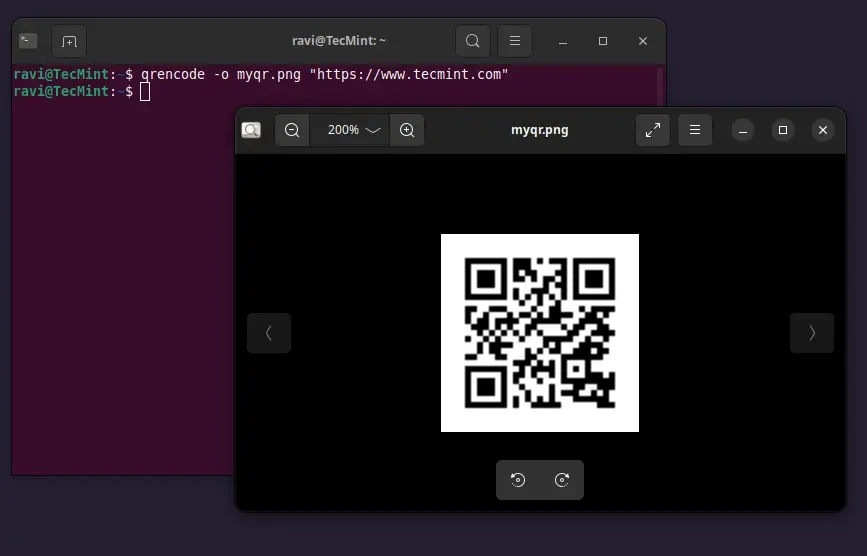This screenshot has width=867, height=556.
Task: Toggle fullscreen mode in image viewer
Action: point(653,130)
